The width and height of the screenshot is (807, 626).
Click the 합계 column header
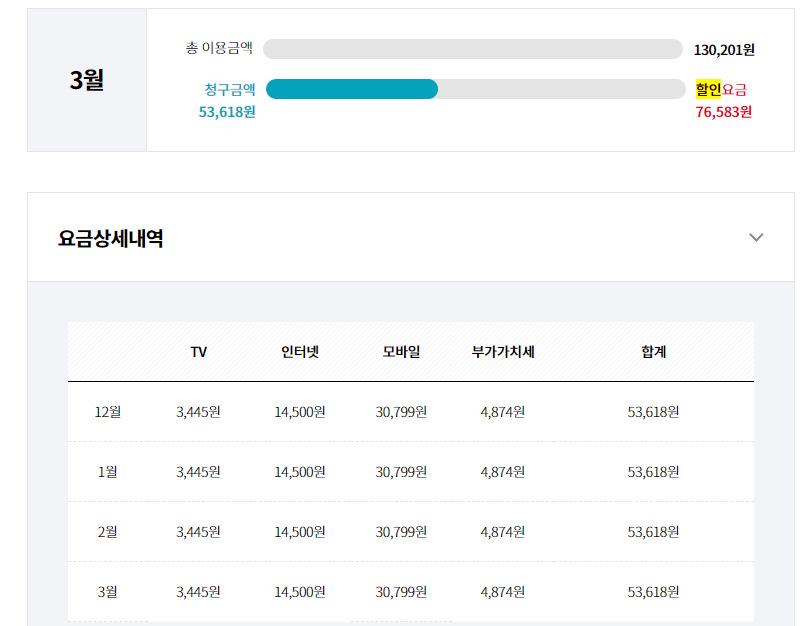click(654, 352)
